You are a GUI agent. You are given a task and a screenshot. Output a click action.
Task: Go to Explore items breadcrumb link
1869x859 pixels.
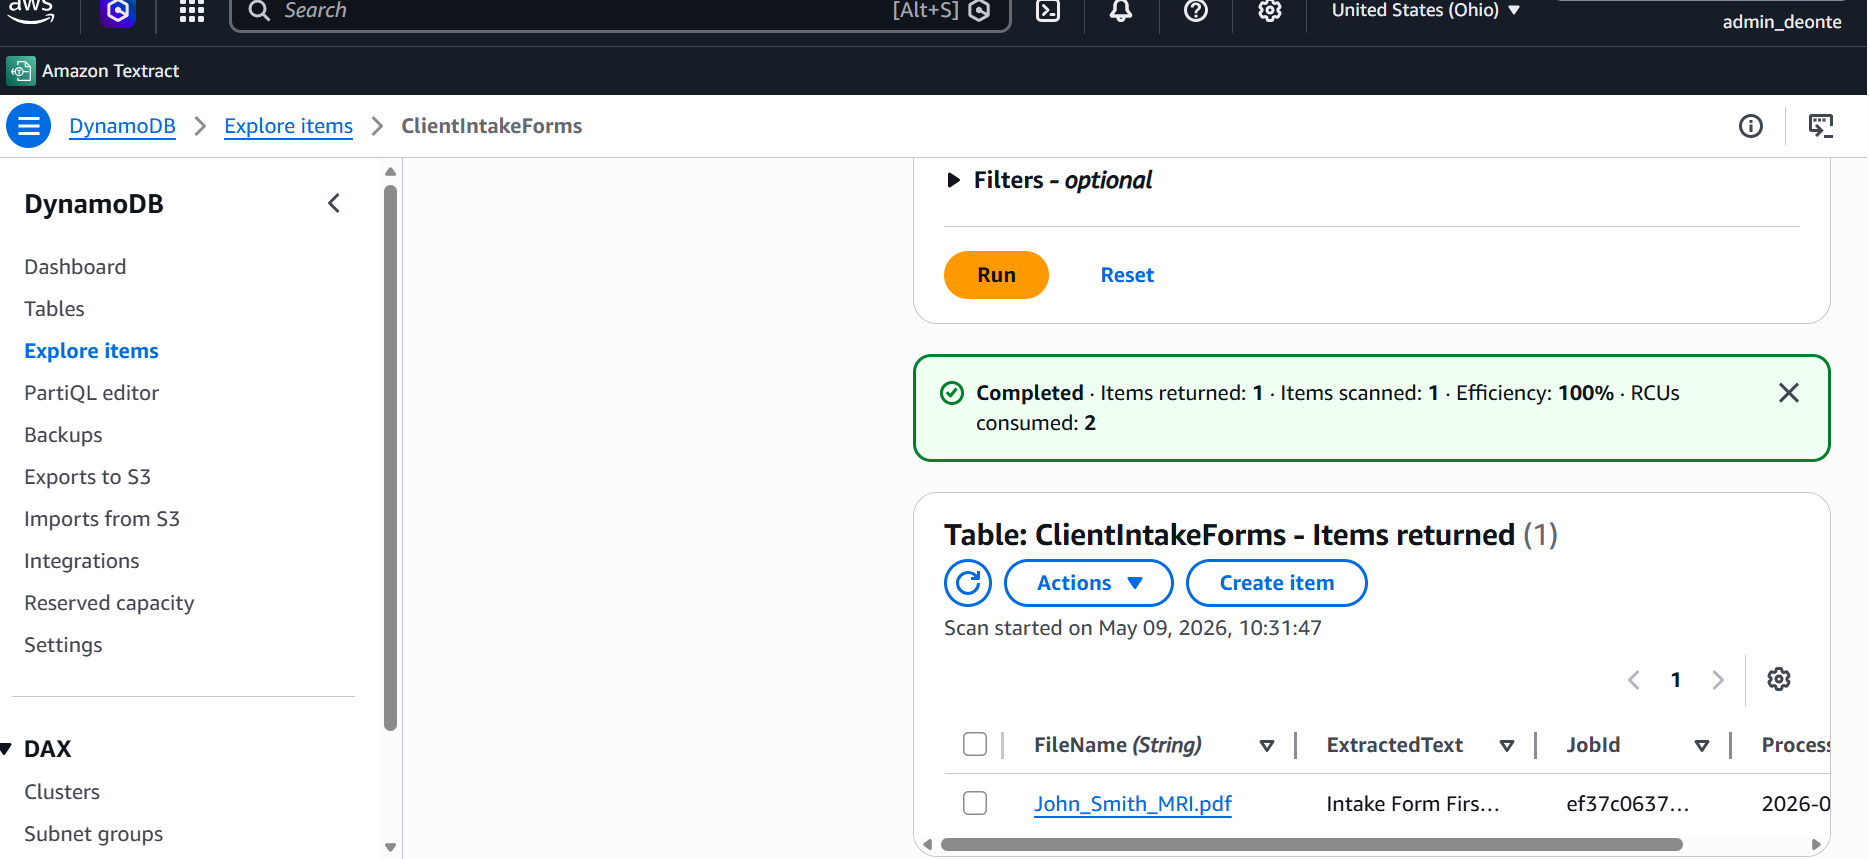click(x=288, y=126)
